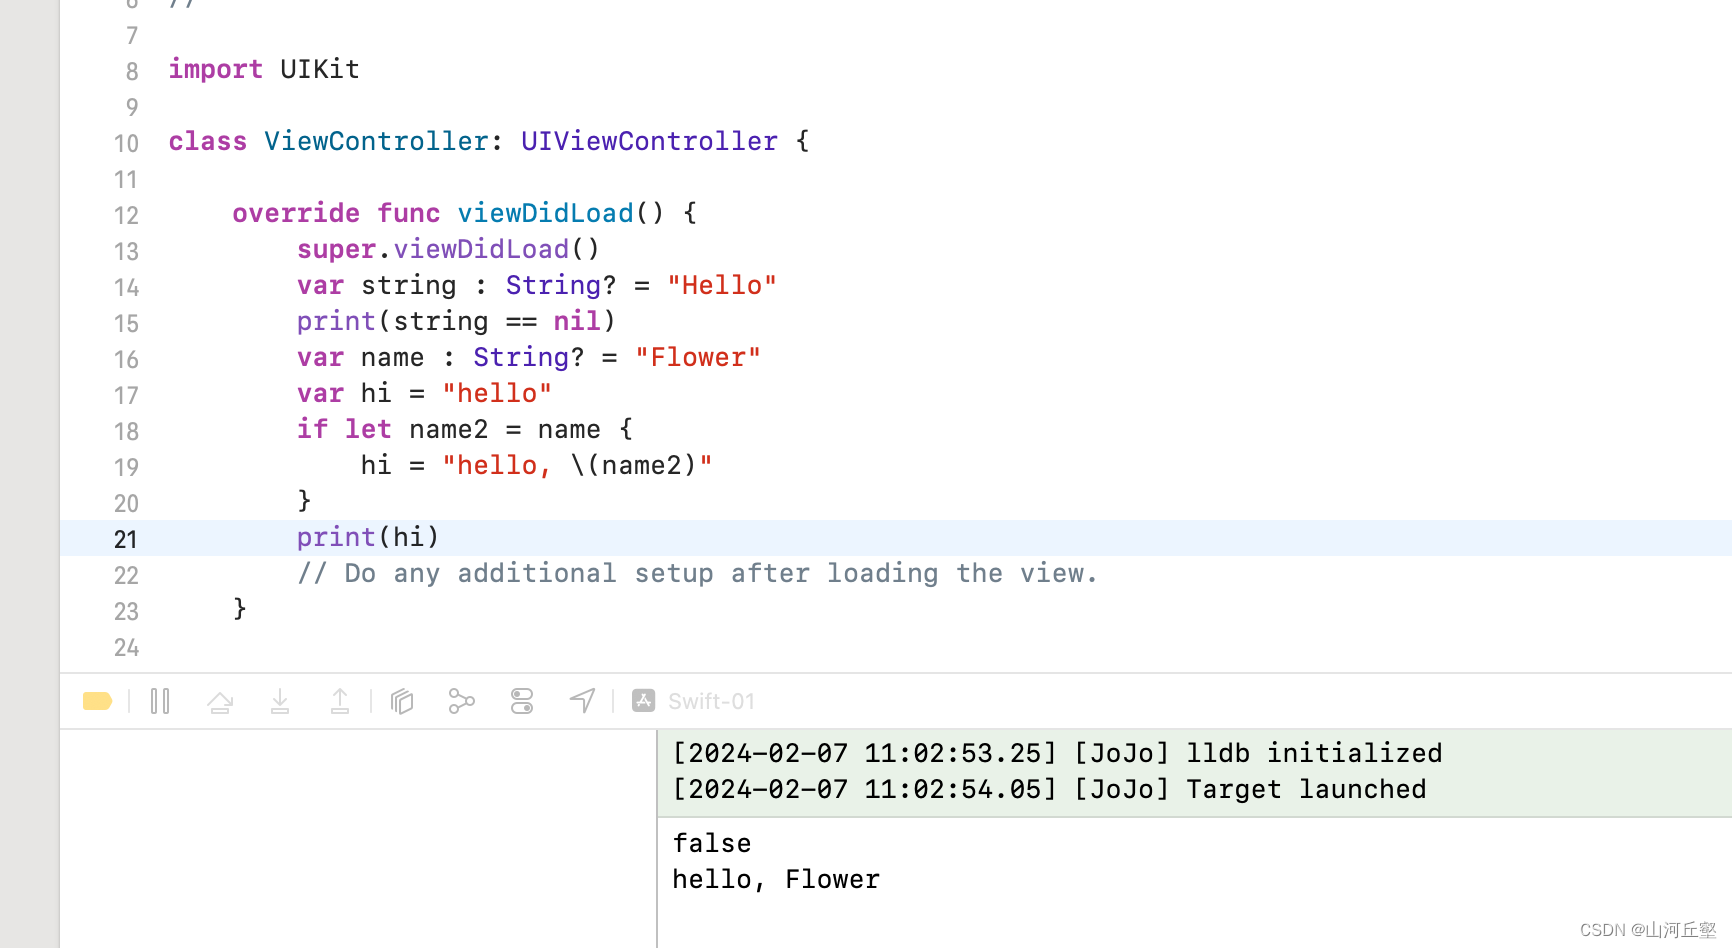
Task: Click 'ViewController' class name on line 10
Action: pyautogui.click(x=376, y=141)
